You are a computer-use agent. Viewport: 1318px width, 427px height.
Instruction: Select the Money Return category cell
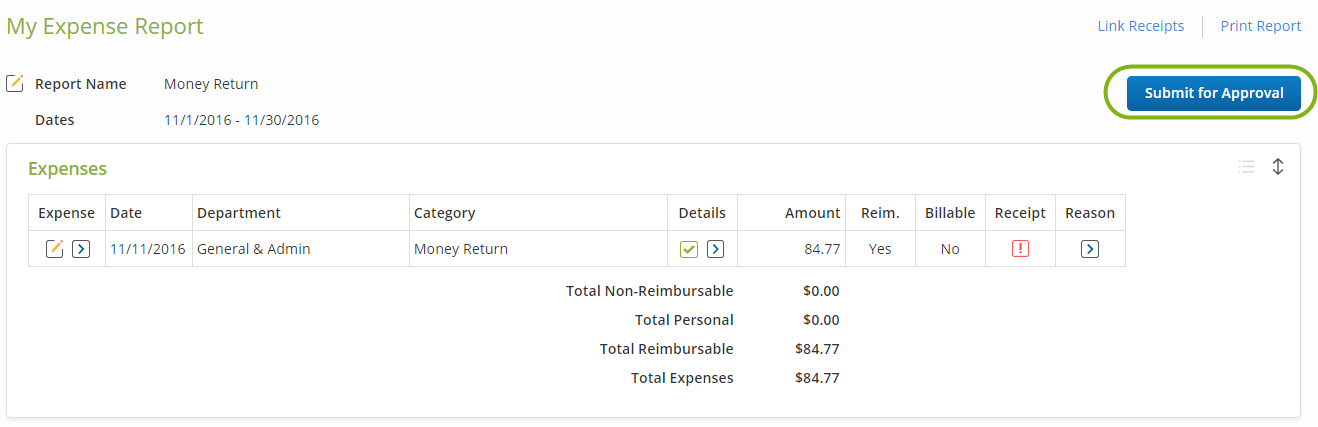[x=539, y=249]
